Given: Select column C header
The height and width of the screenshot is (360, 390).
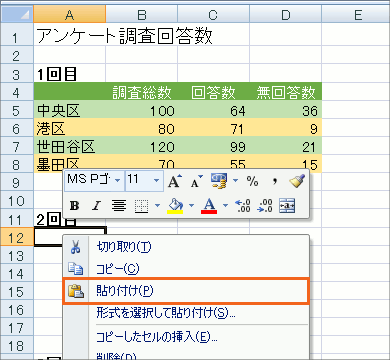Looking at the screenshot, I should [213, 14].
